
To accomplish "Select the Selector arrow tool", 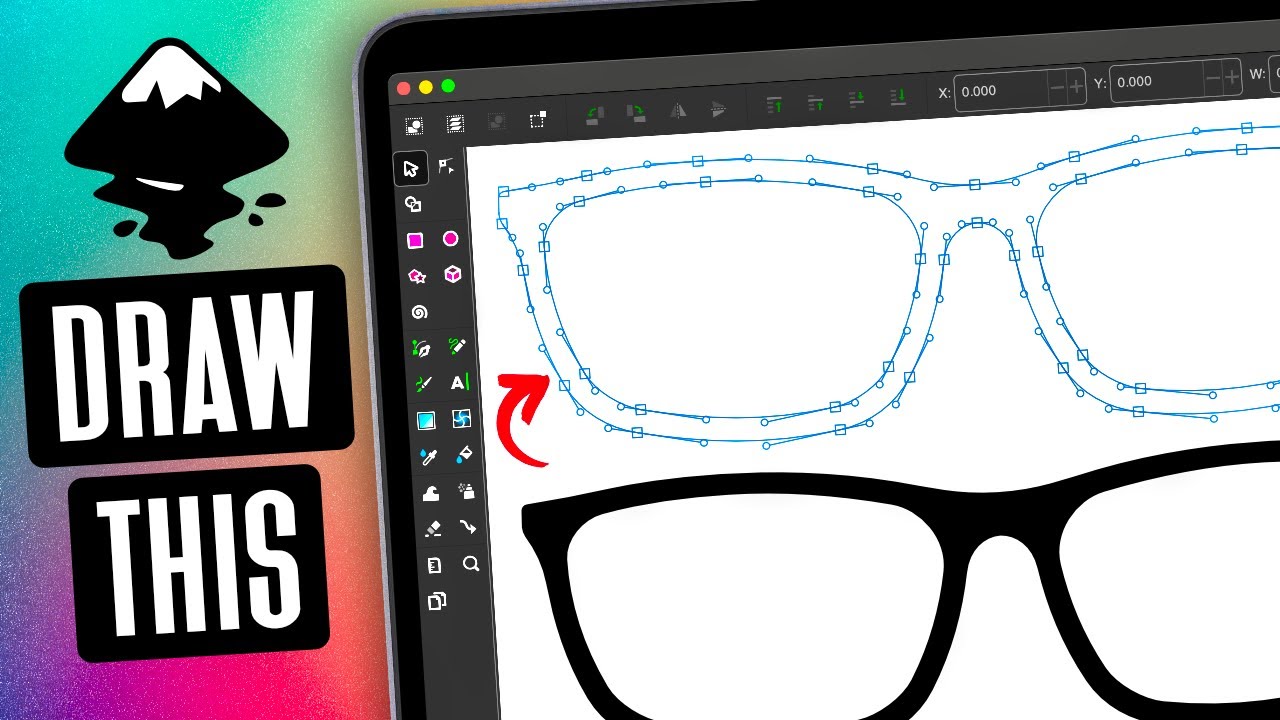I will (x=410, y=168).
